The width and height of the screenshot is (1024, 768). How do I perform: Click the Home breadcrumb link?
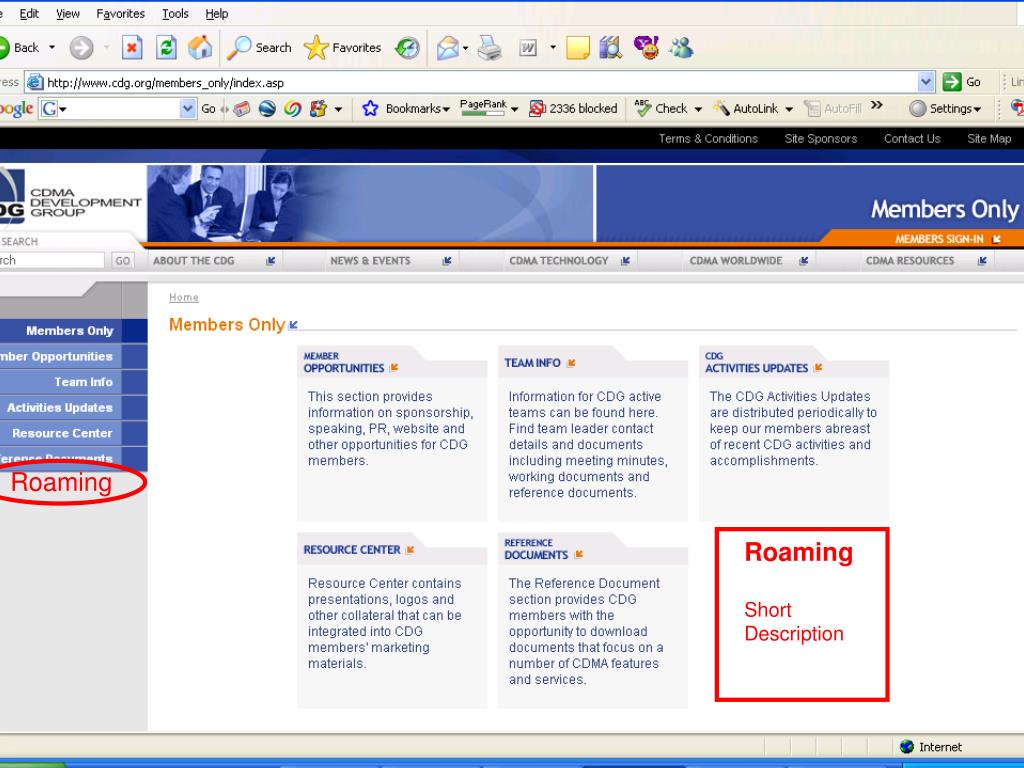[184, 297]
